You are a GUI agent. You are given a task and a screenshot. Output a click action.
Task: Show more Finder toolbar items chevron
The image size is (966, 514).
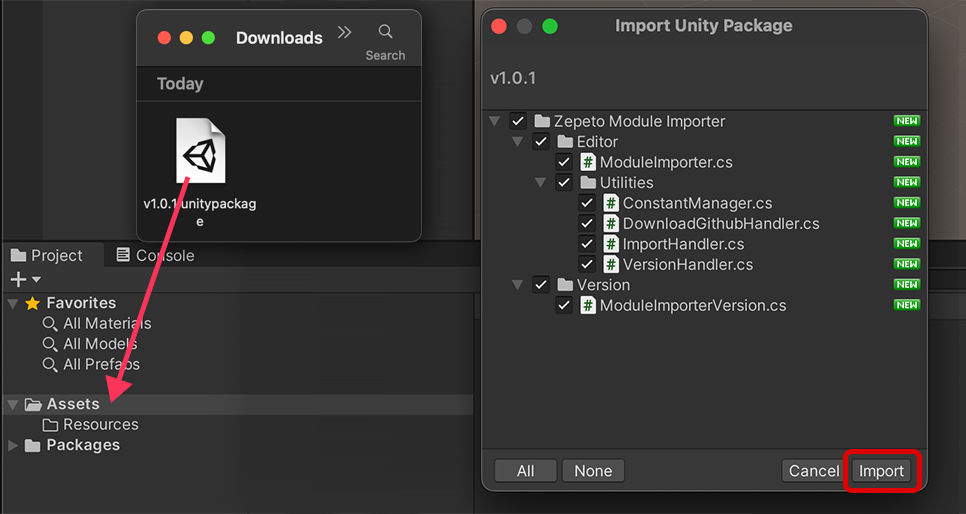344,32
